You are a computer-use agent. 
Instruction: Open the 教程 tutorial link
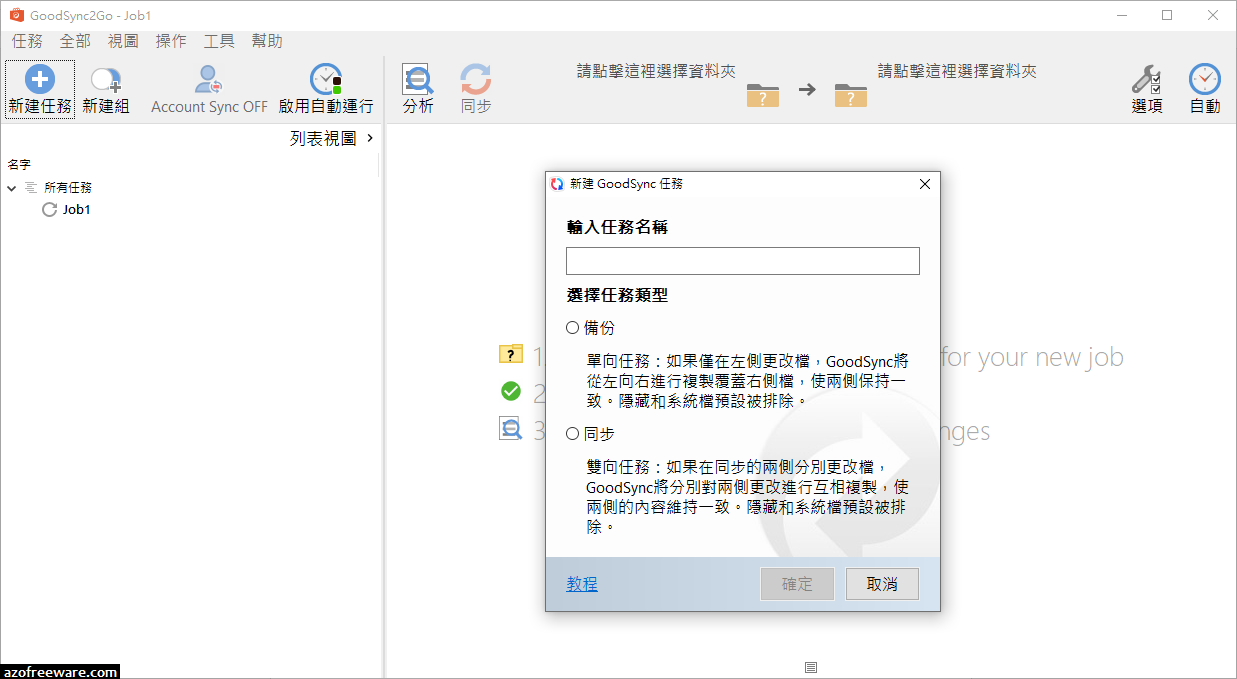pos(582,585)
